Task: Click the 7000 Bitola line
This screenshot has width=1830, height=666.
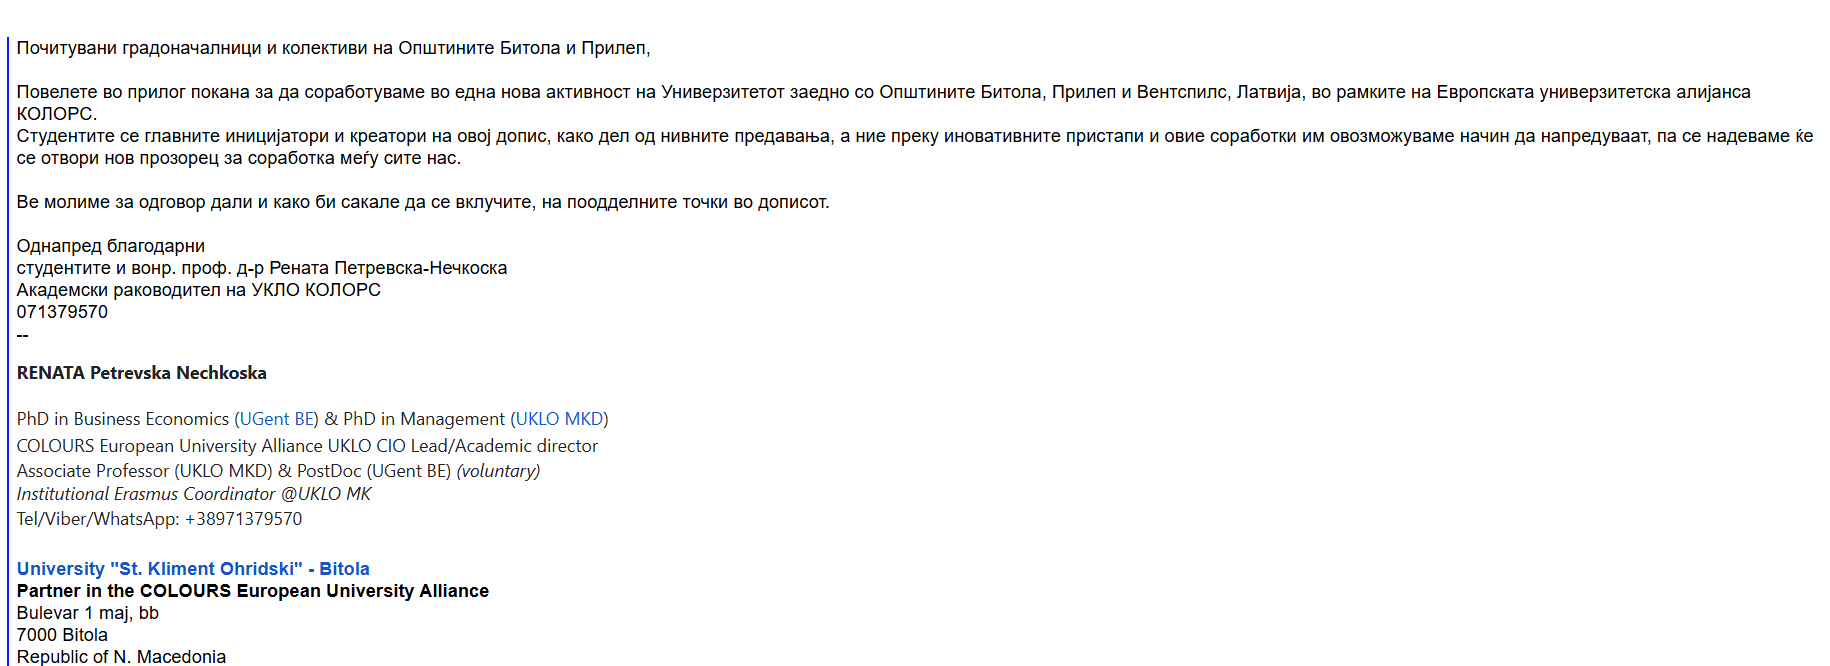Action: (x=62, y=635)
